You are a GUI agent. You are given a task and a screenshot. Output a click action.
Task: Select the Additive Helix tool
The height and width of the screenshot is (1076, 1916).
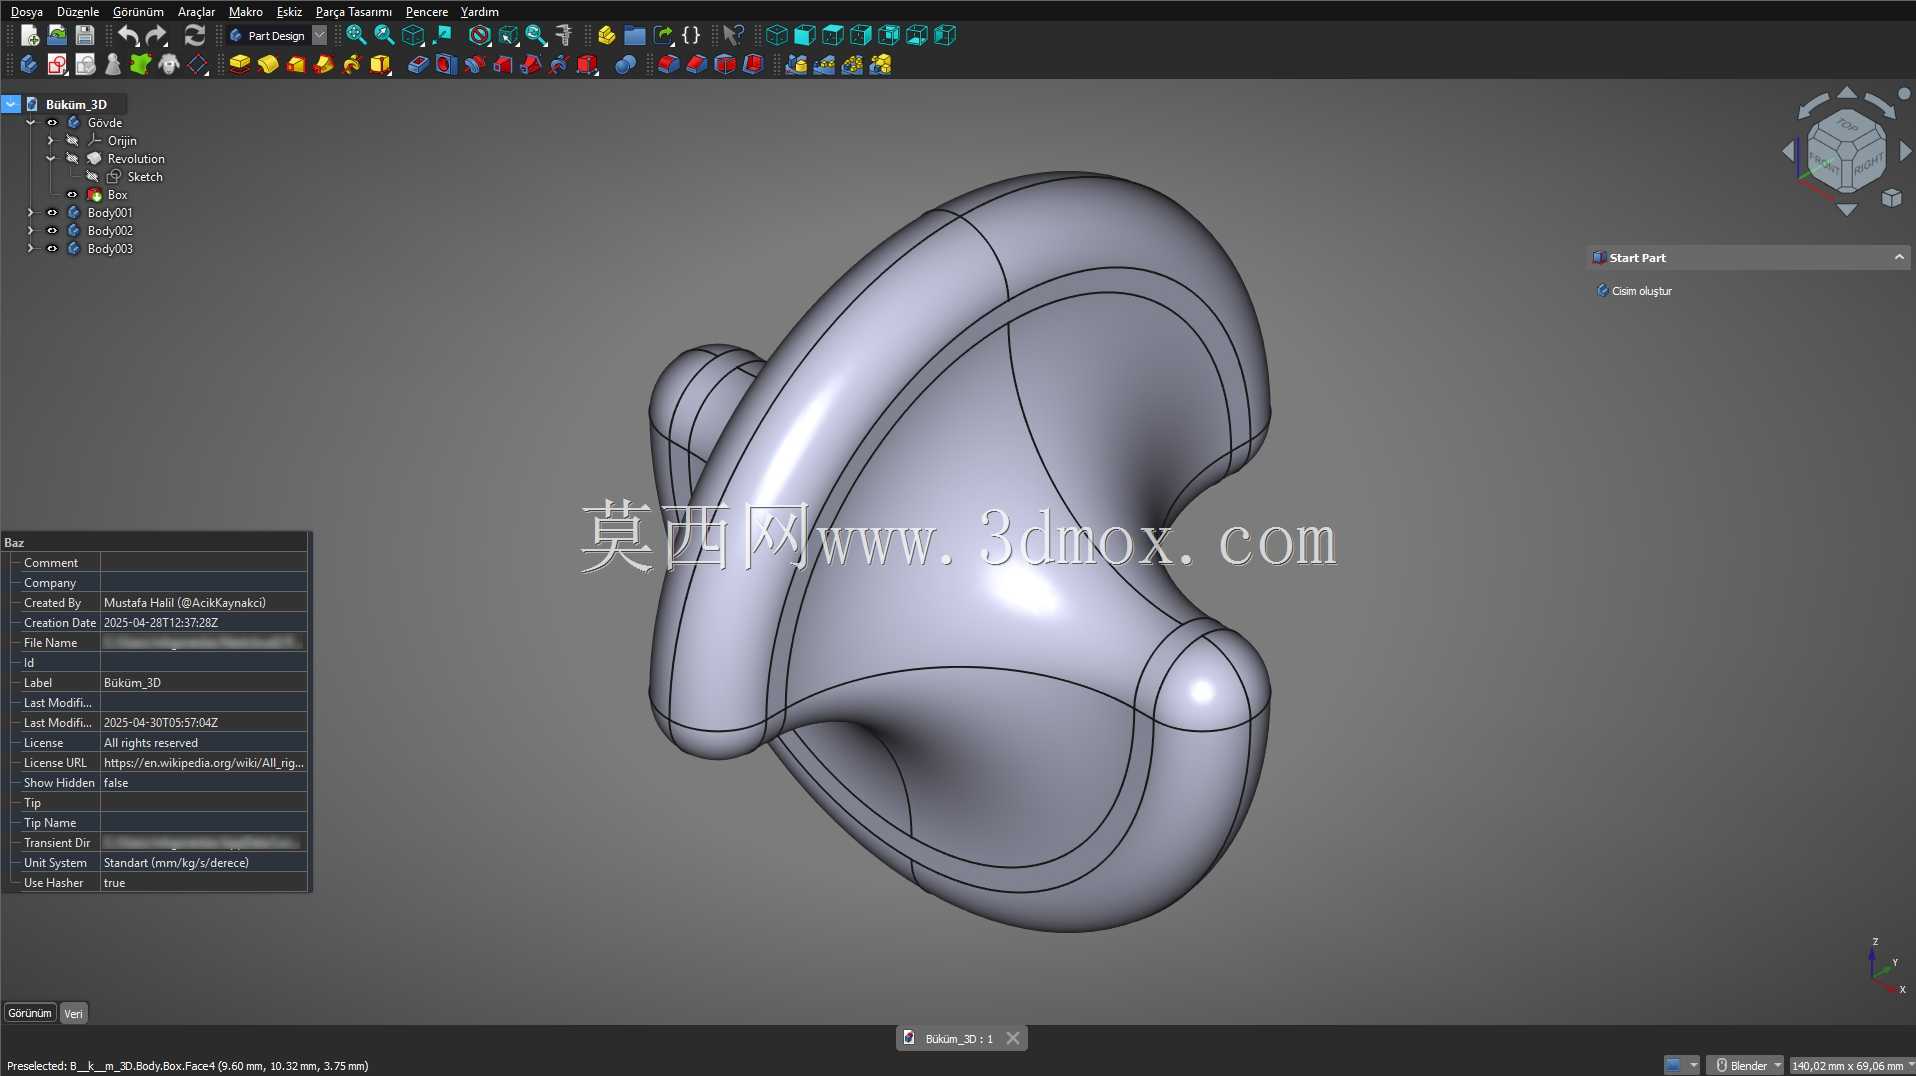(352, 65)
